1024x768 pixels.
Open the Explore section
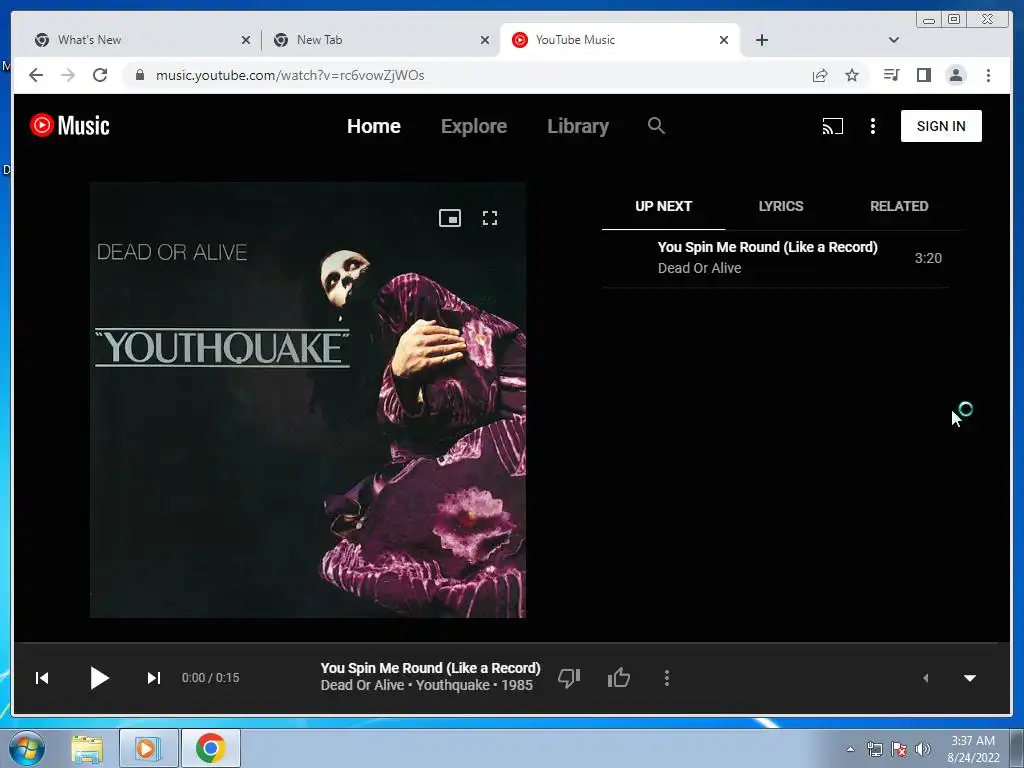click(474, 126)
